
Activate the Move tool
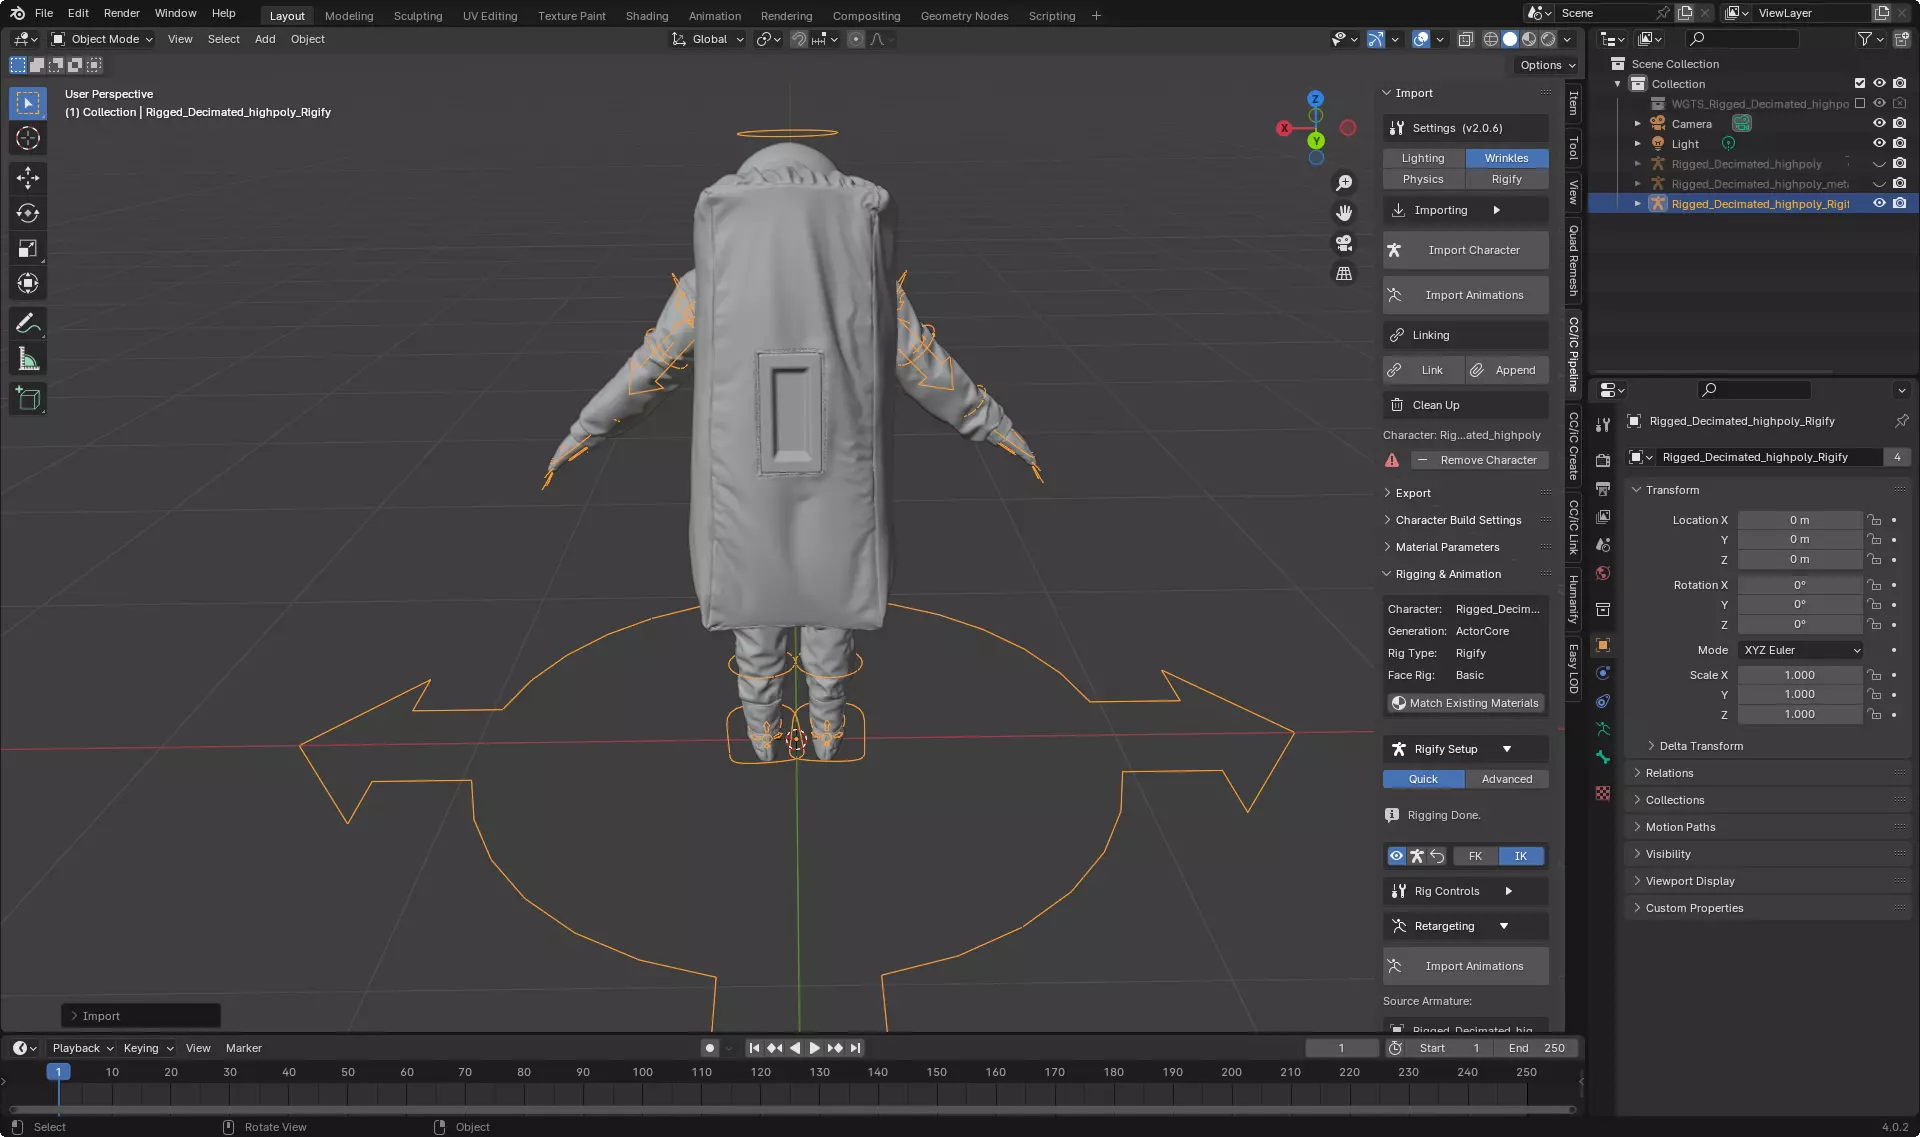[x=28, y=178]
